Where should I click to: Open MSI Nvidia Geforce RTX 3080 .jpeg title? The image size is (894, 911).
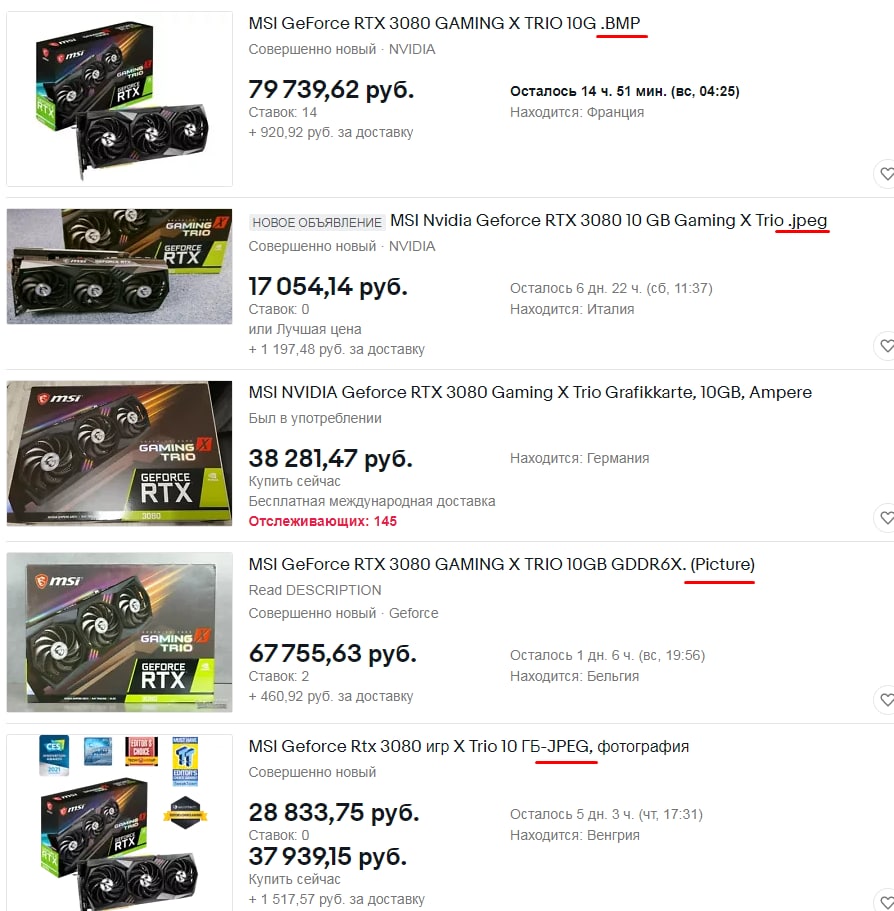[608, 221]
